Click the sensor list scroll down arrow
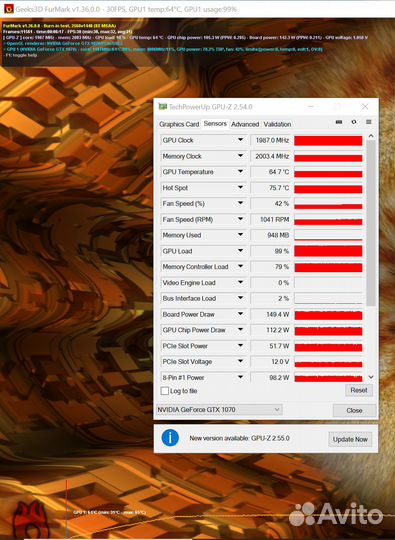This screenshot has height=540, width=395. [371, 377]
